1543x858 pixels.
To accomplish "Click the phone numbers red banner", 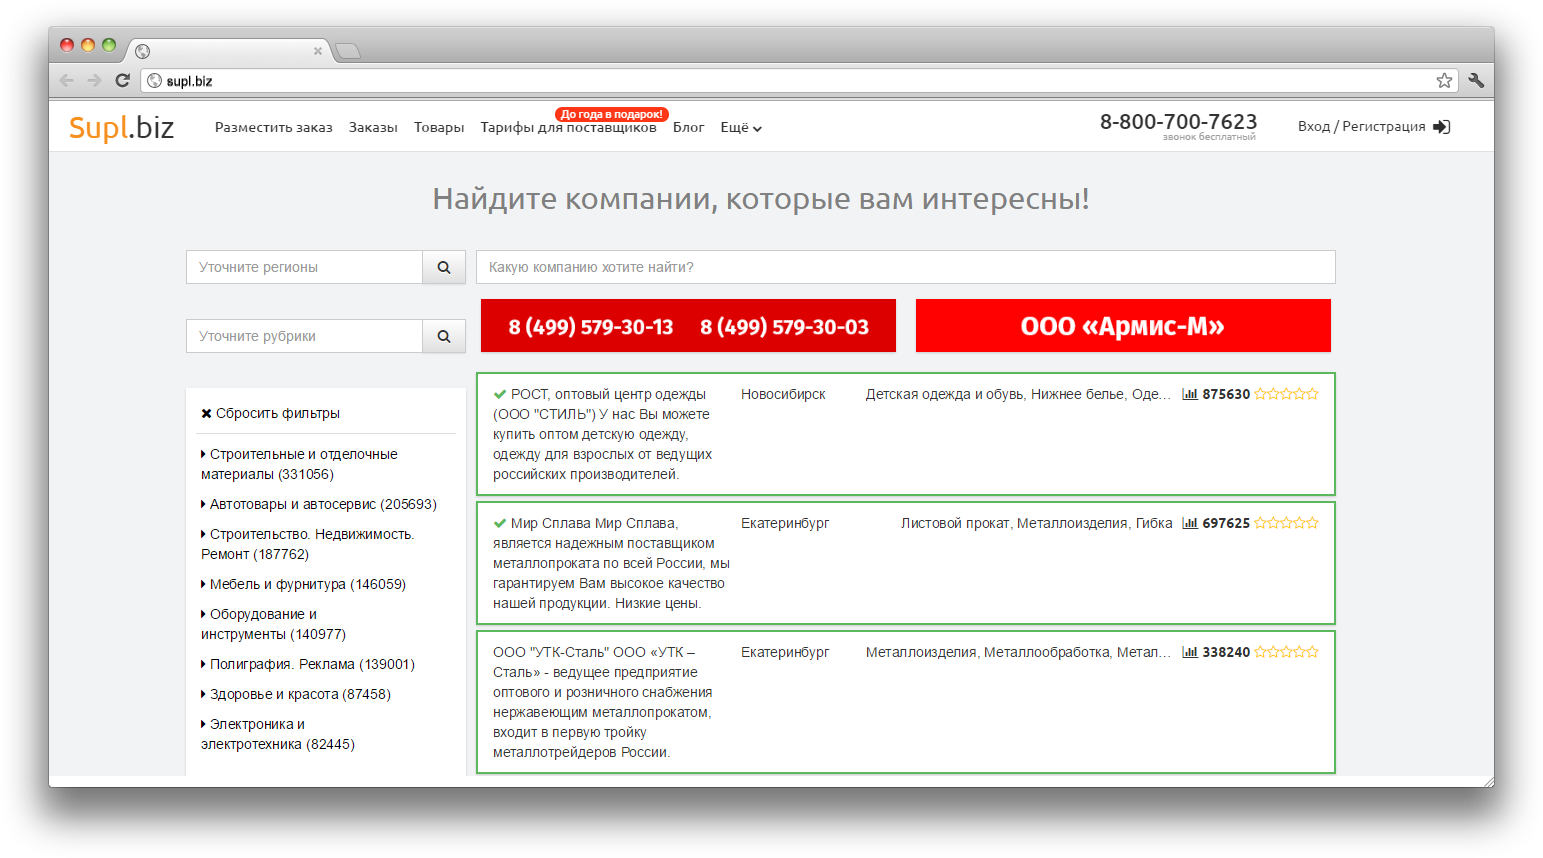I will 688,326.
